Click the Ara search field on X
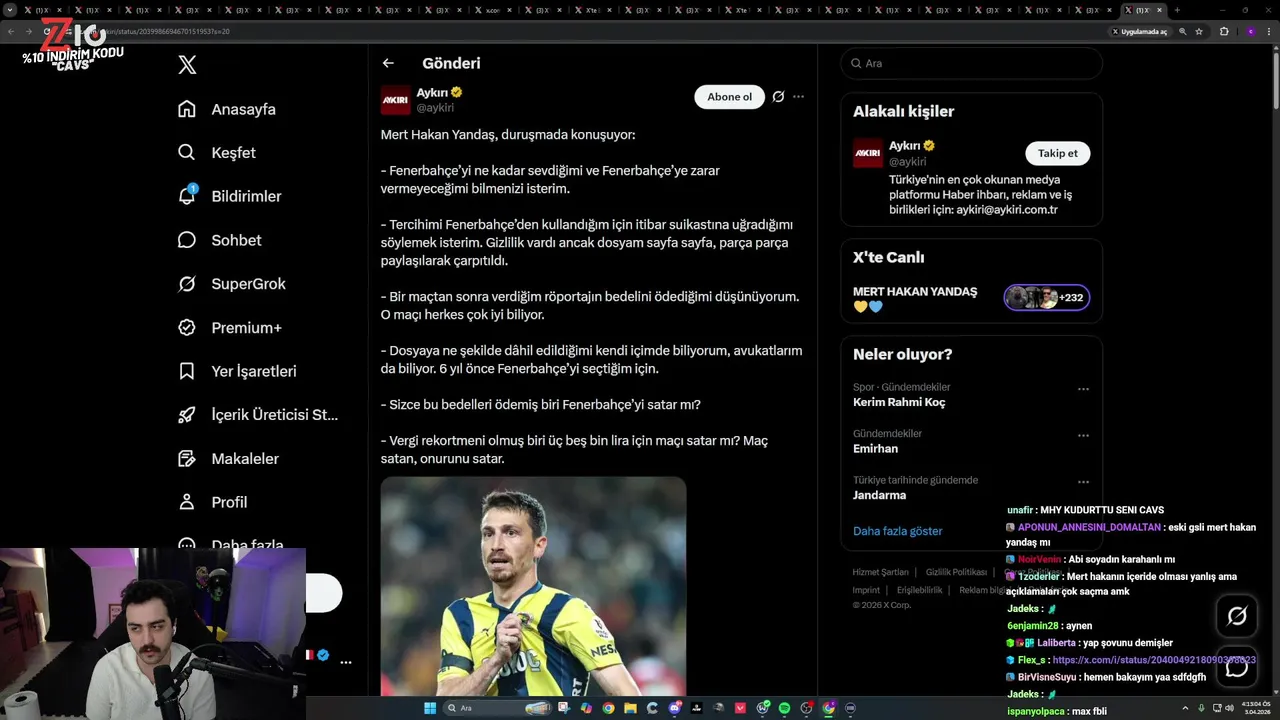The width and height of the screenshot is (1280, 720). tap(971, 63)
